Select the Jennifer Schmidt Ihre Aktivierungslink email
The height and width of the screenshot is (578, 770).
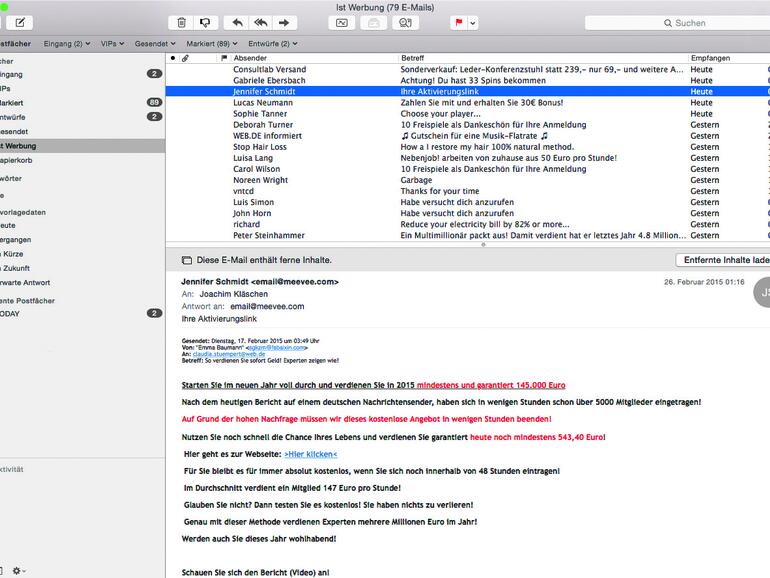[468, 91]
